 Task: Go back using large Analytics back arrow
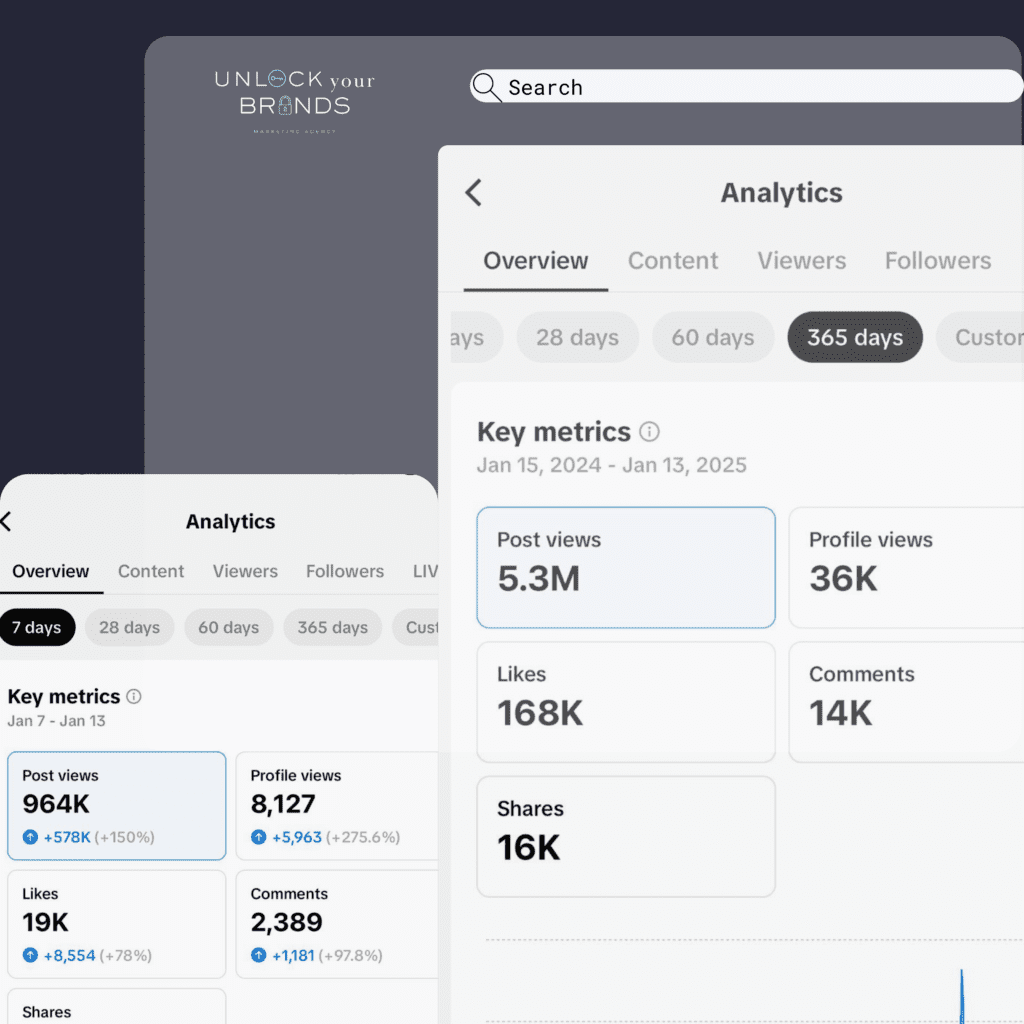(x=474, y=193)
